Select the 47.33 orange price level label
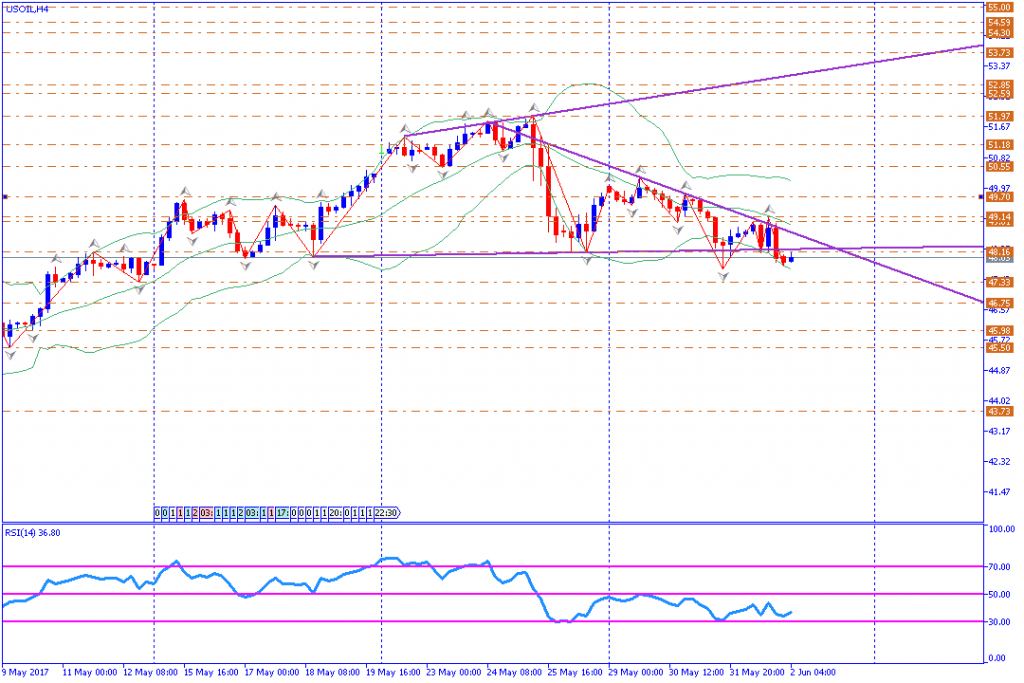Viewport: 1024px width, 683px height. click(999, 282)
